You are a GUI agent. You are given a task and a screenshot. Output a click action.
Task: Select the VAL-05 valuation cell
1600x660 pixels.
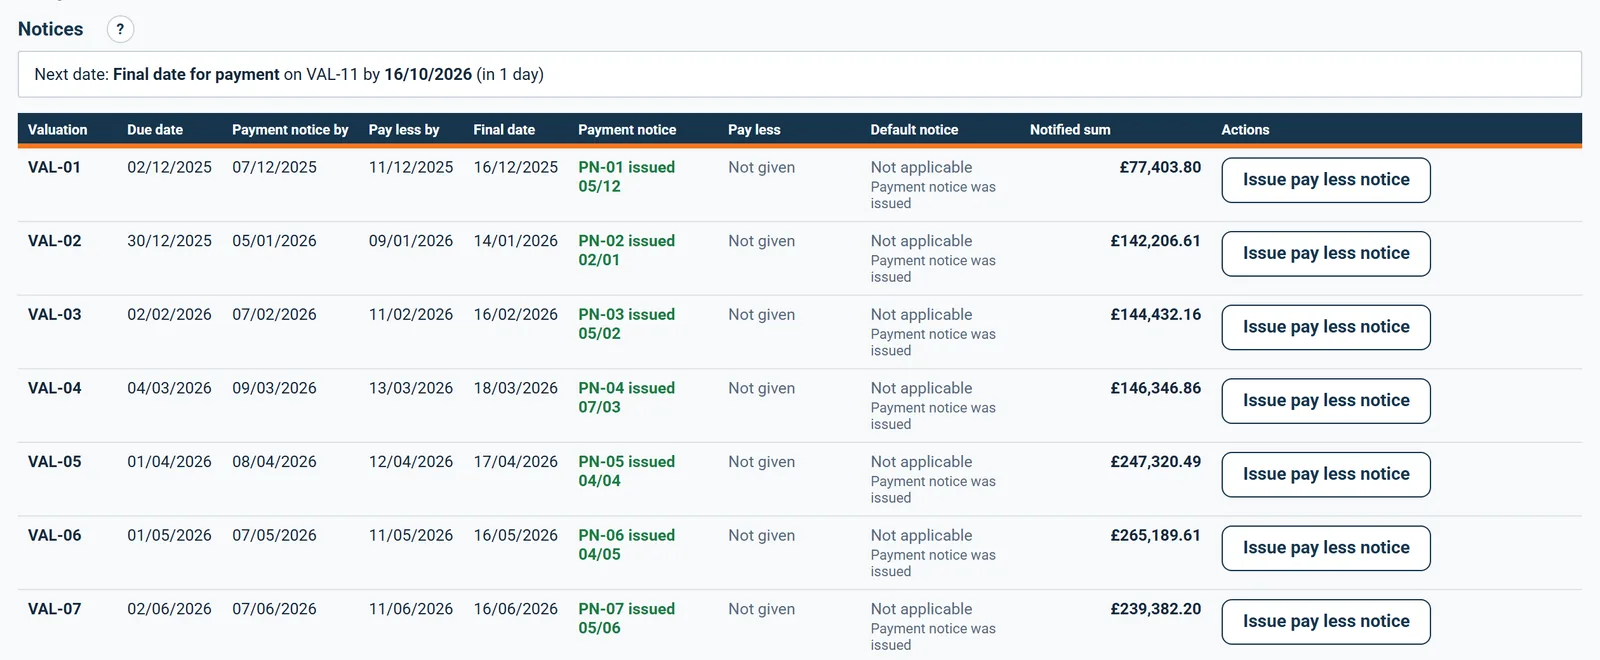click(55, 462)
